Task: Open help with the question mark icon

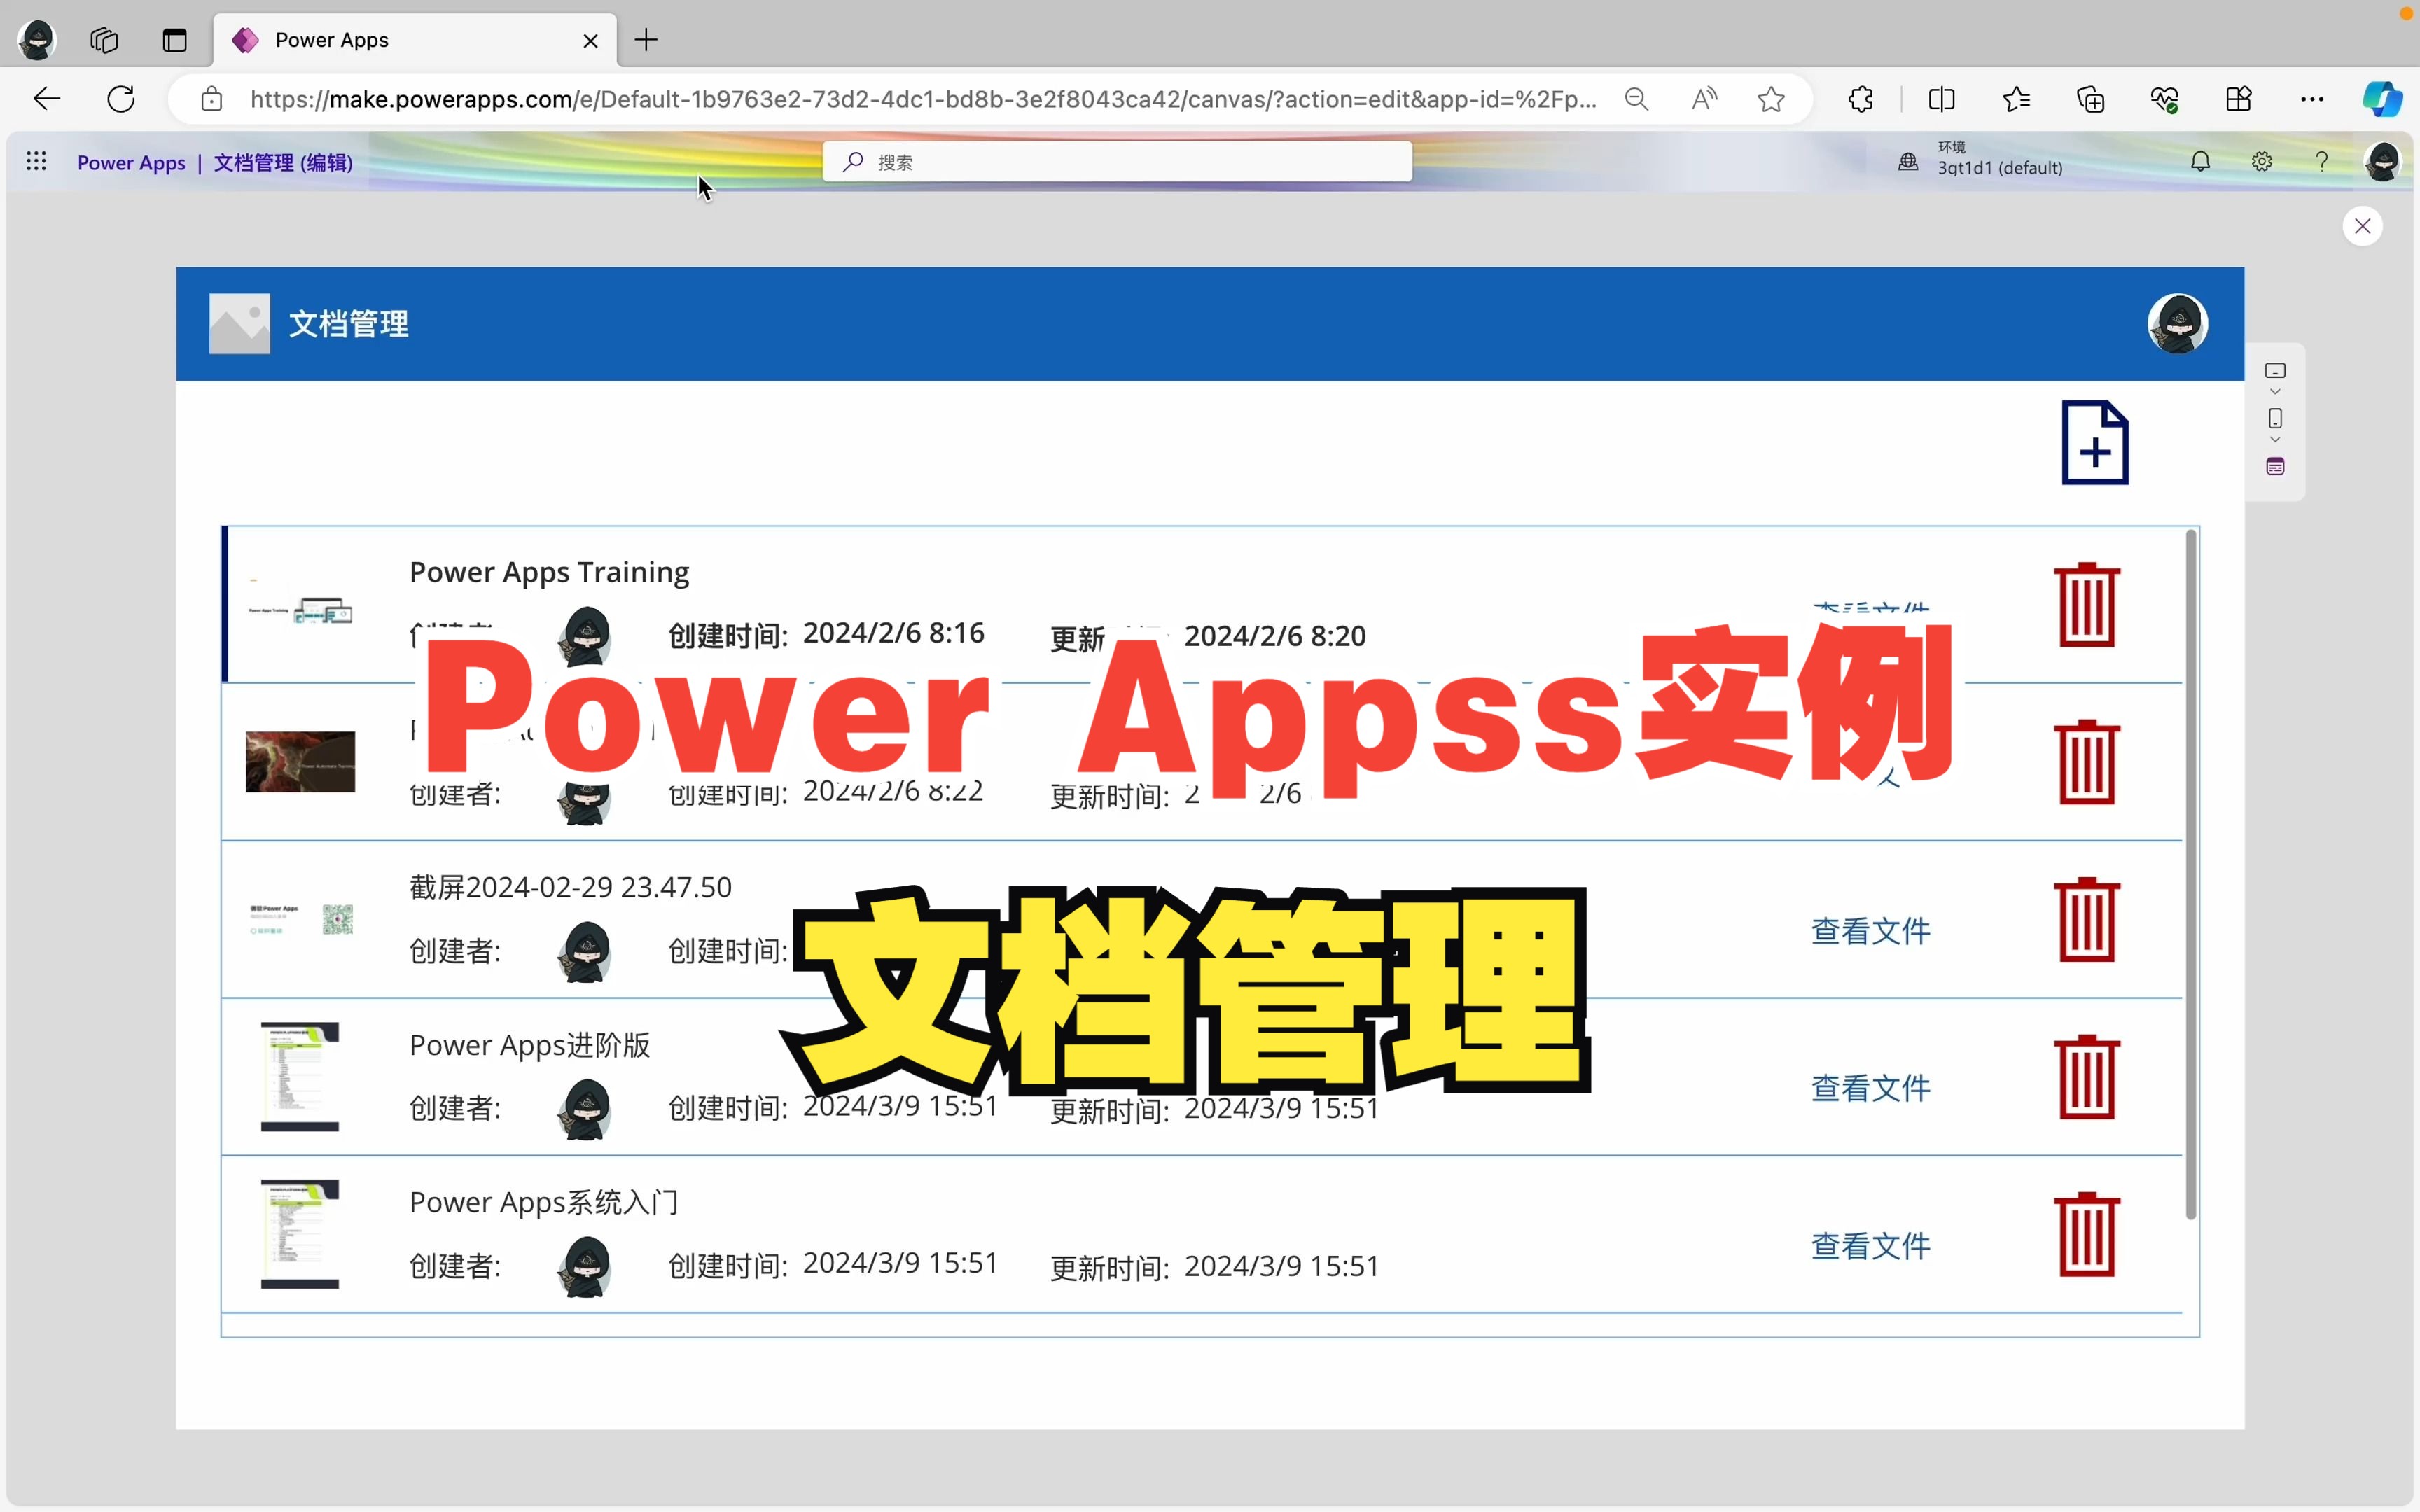Action: 2321,161
